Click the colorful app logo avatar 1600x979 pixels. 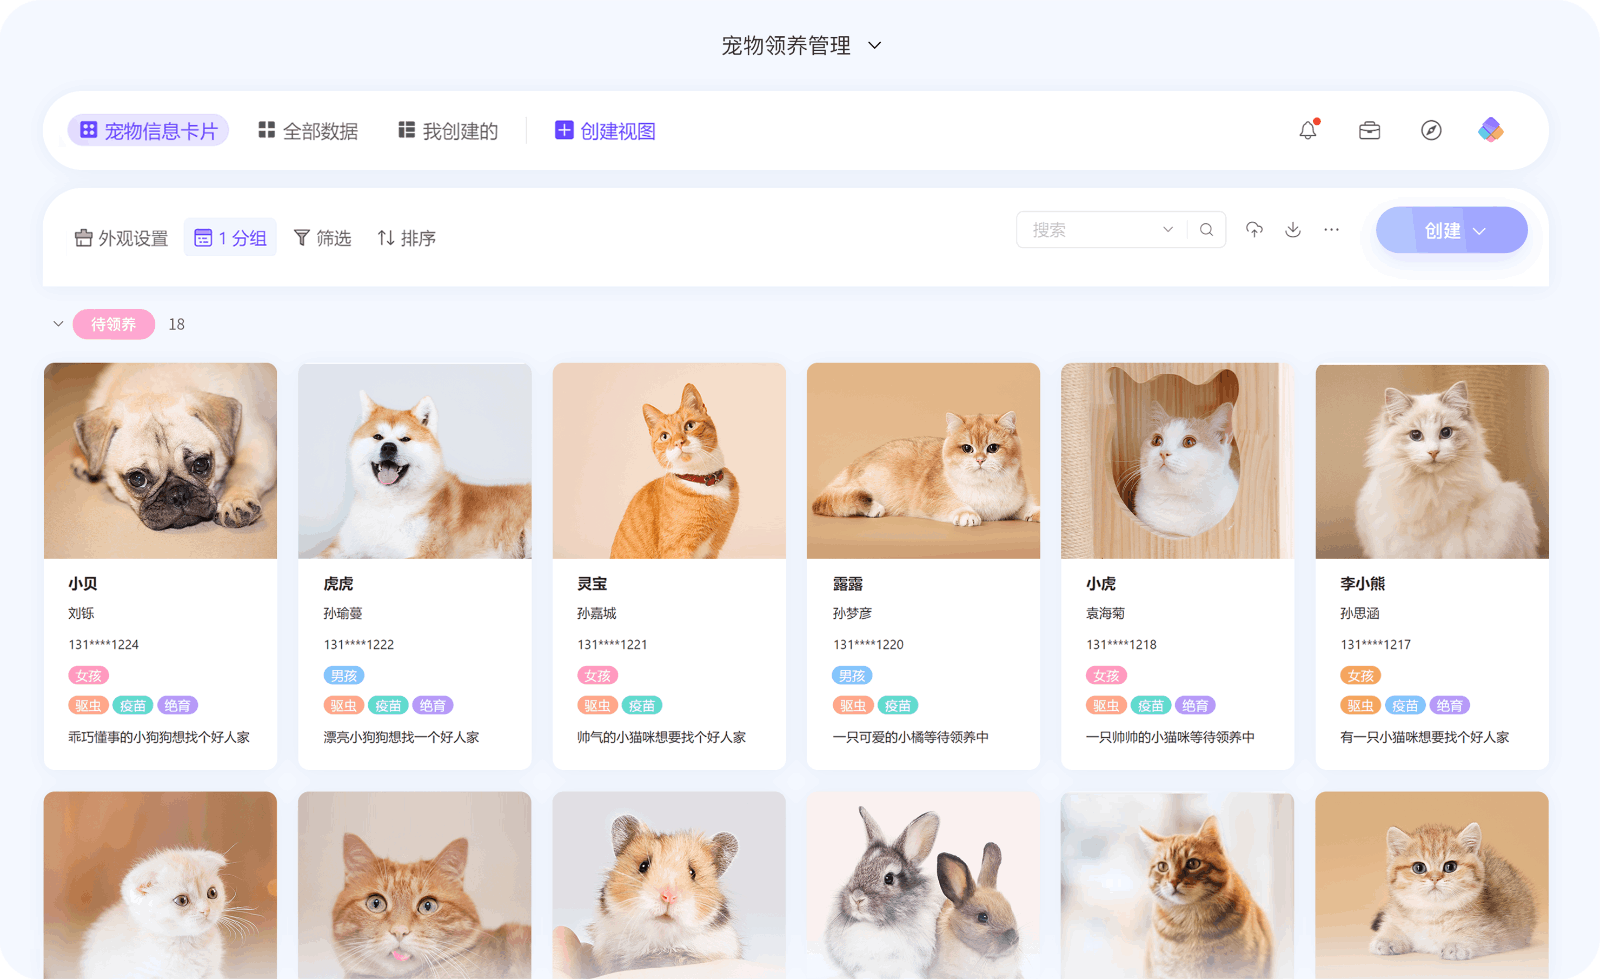(x=1491, y=130)
